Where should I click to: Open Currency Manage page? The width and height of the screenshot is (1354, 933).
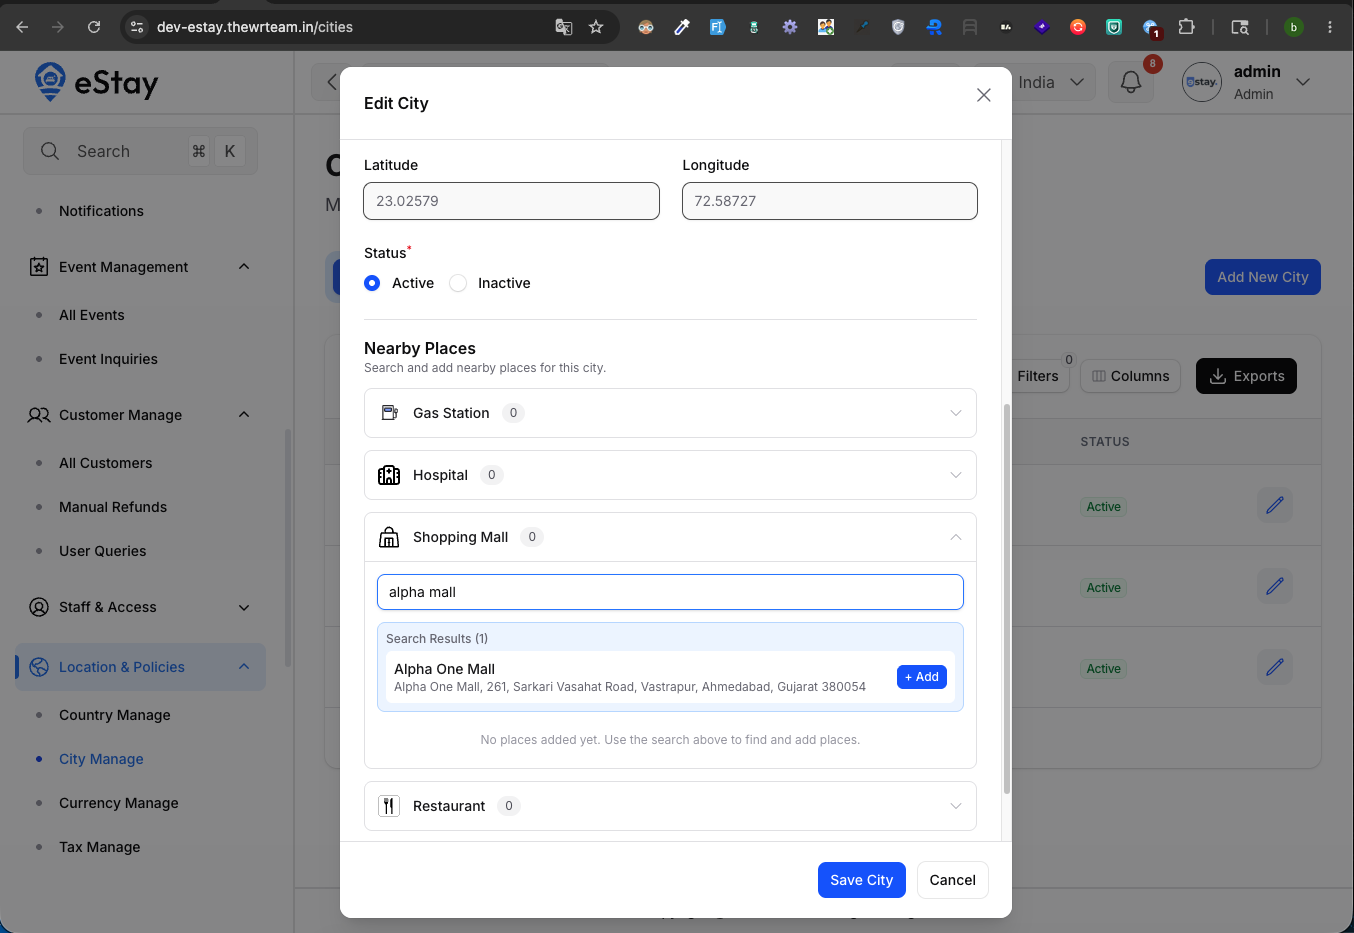pos(119,803)
